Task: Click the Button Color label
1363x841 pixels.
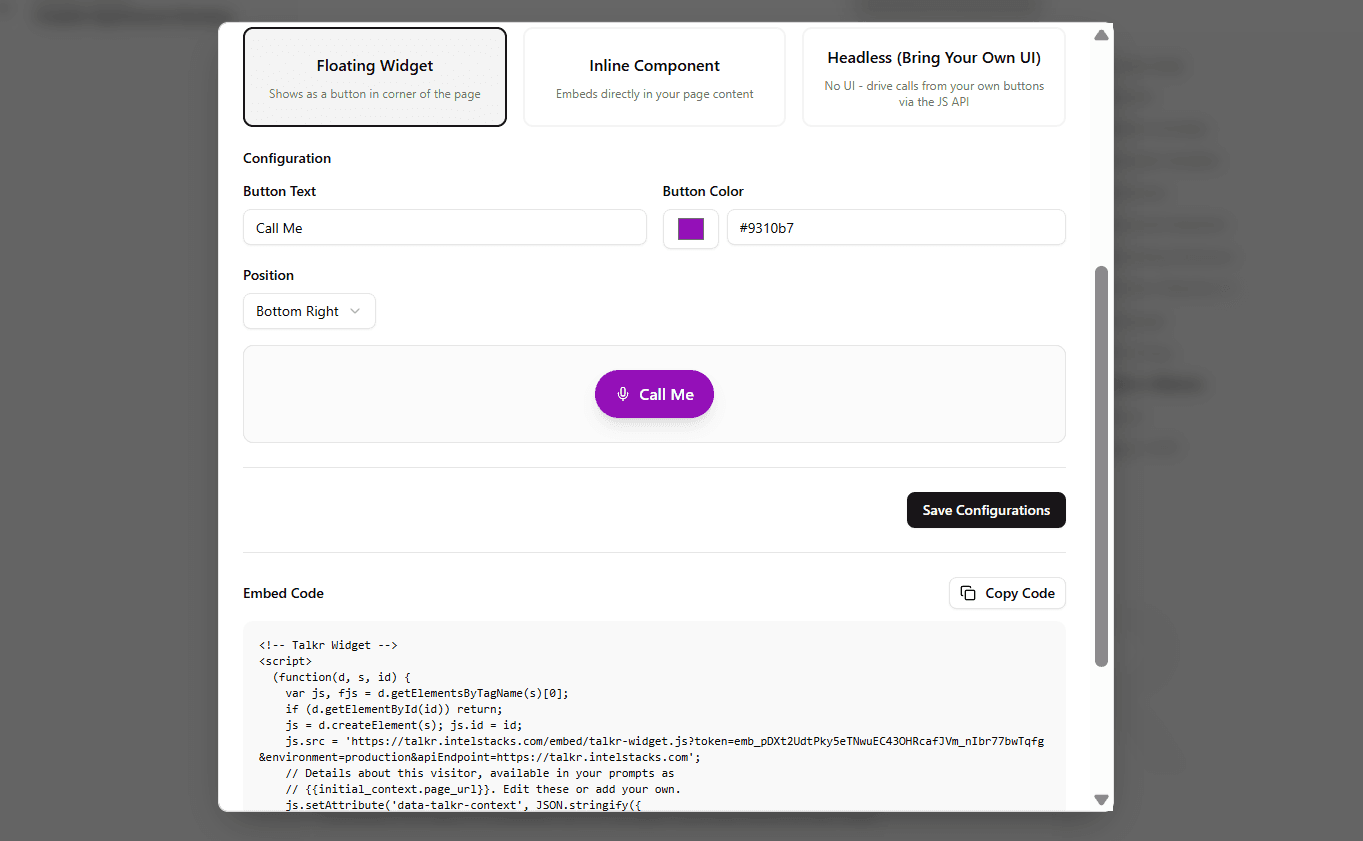Action: pos(703,191)
